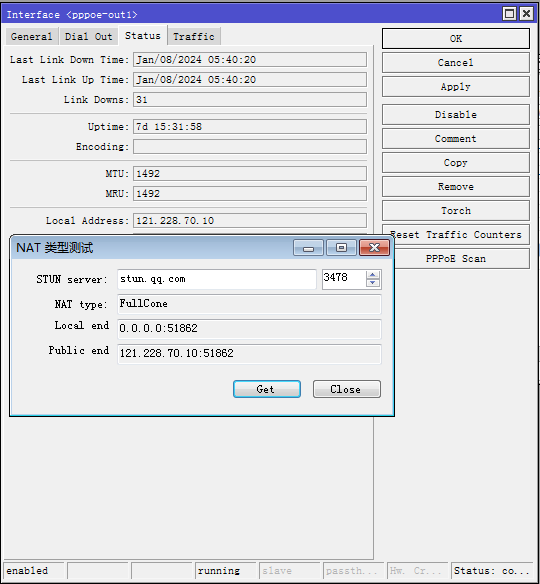
Task: Click the OK button
Action: click(456, 39)
